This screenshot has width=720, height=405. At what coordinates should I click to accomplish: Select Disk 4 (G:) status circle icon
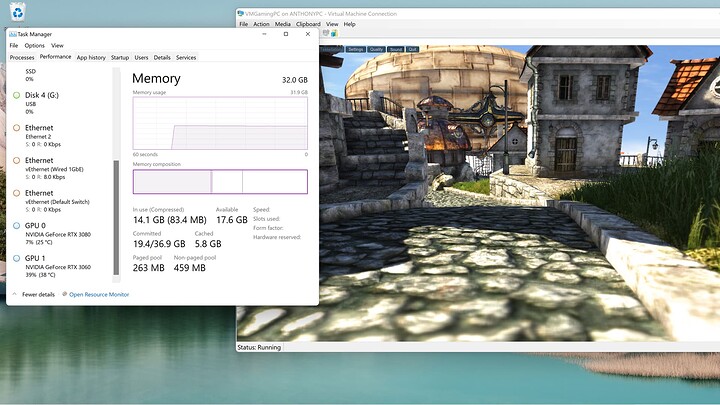tap(17, 95)
